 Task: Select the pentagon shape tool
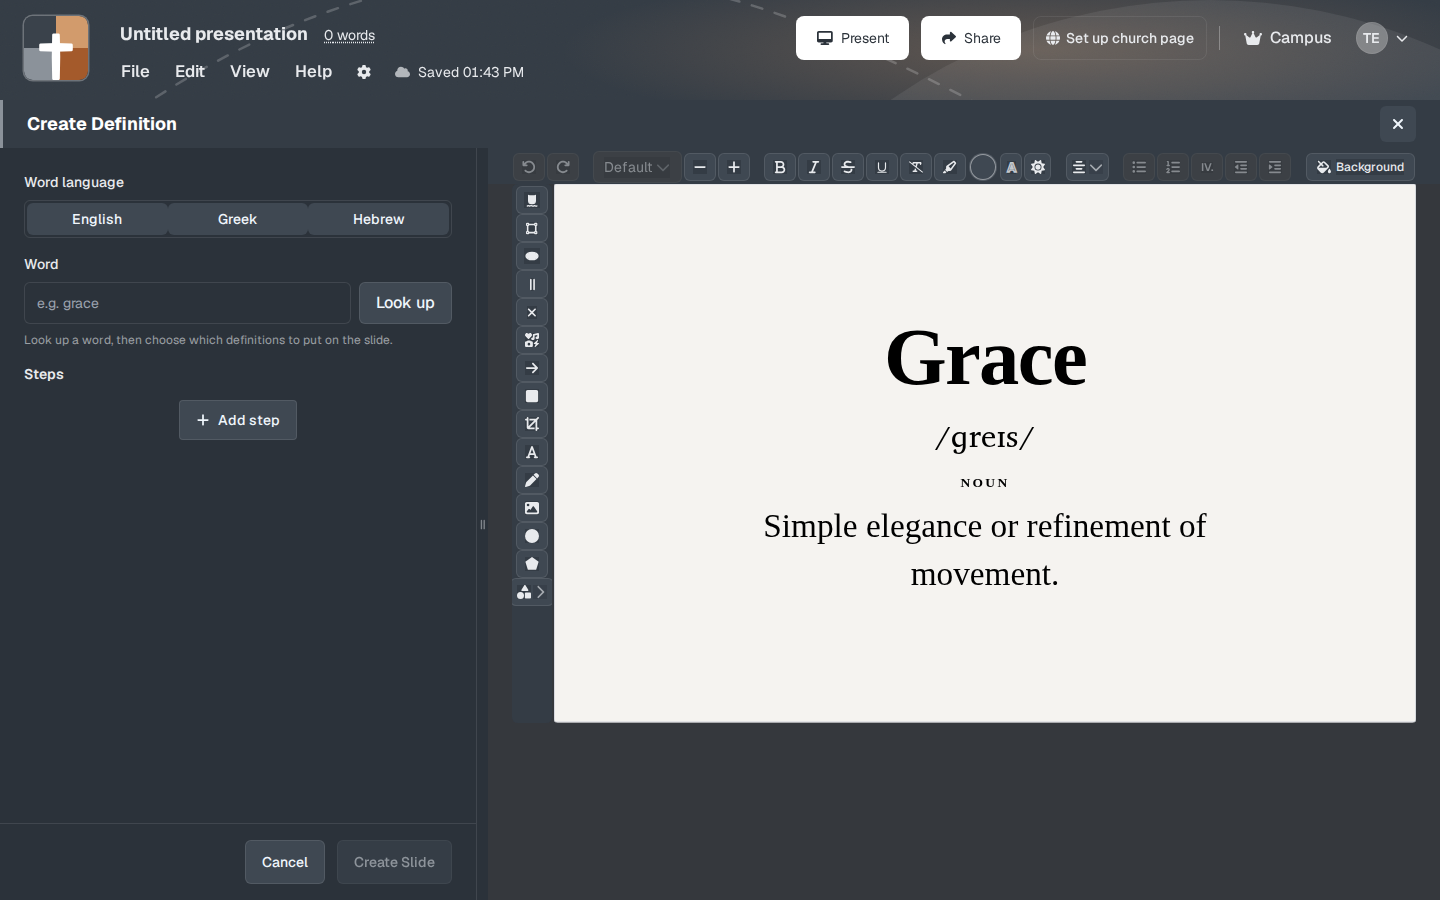tap(532, 564)
